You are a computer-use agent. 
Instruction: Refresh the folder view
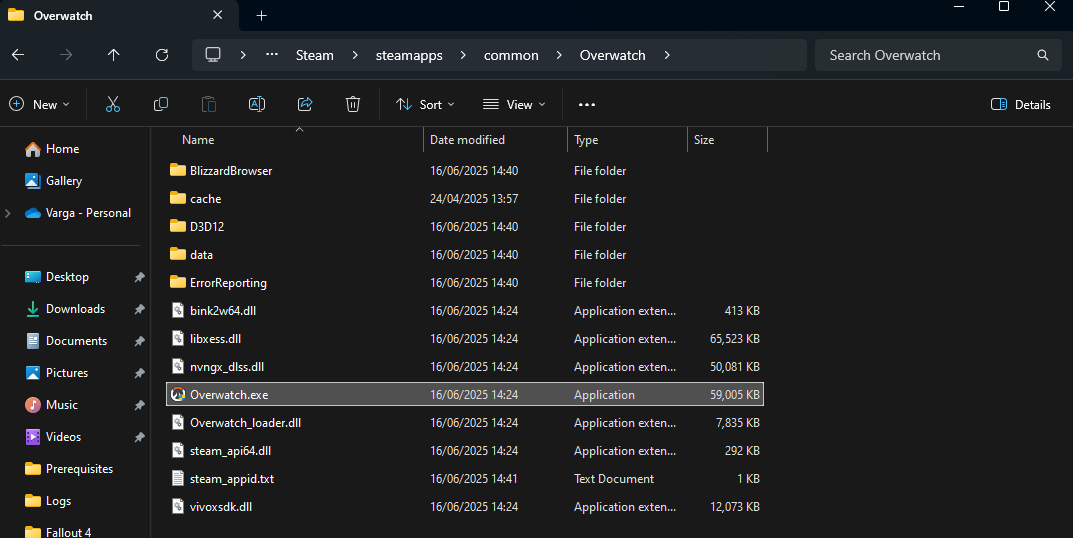[x=161, y=55]
